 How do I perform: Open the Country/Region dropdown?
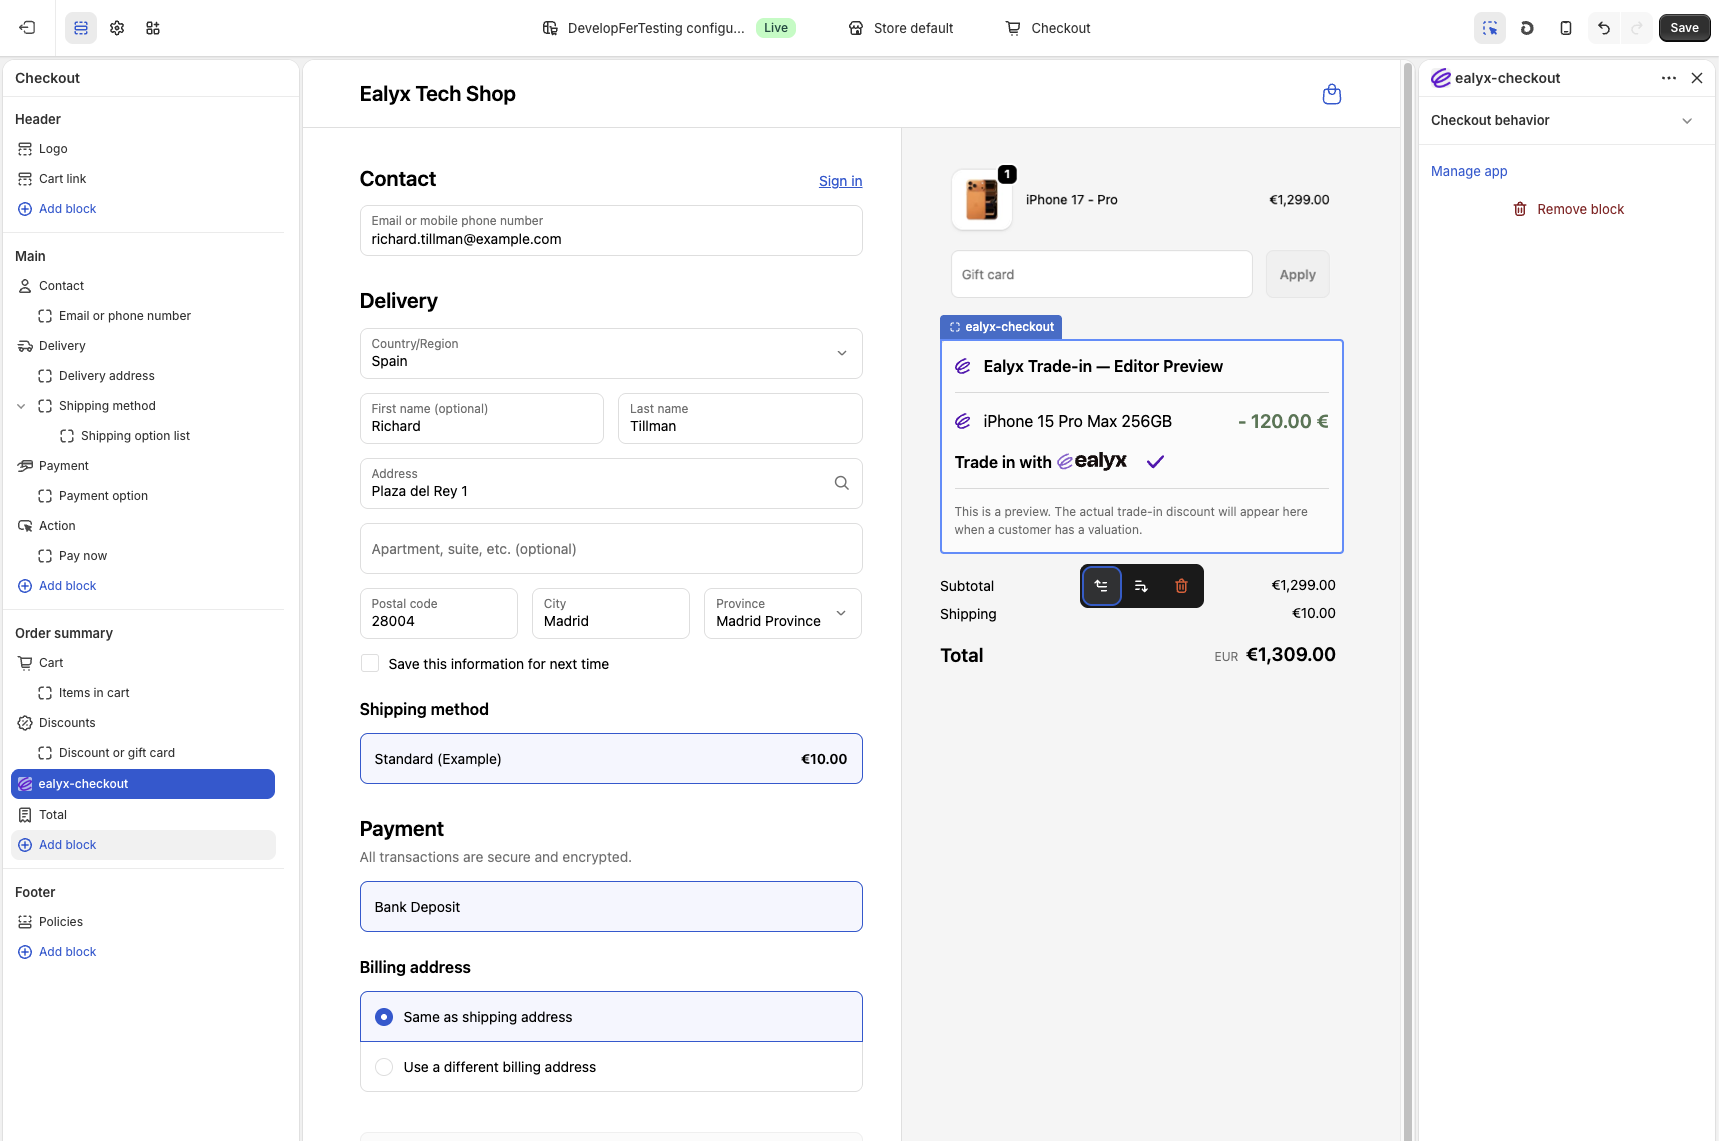(610, 353)
